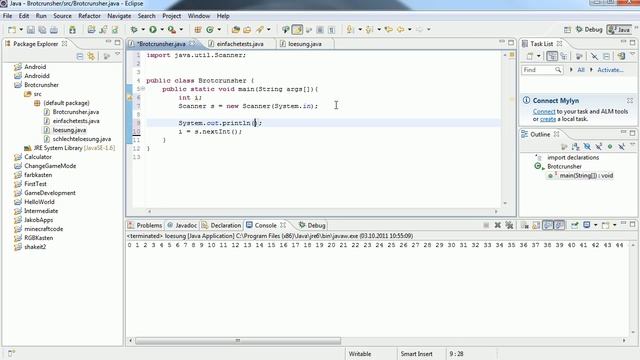This screenshot has height=360, width=640.
Task: Click the Search flashlight icon in the toolbar
Action: coord(260,29)
